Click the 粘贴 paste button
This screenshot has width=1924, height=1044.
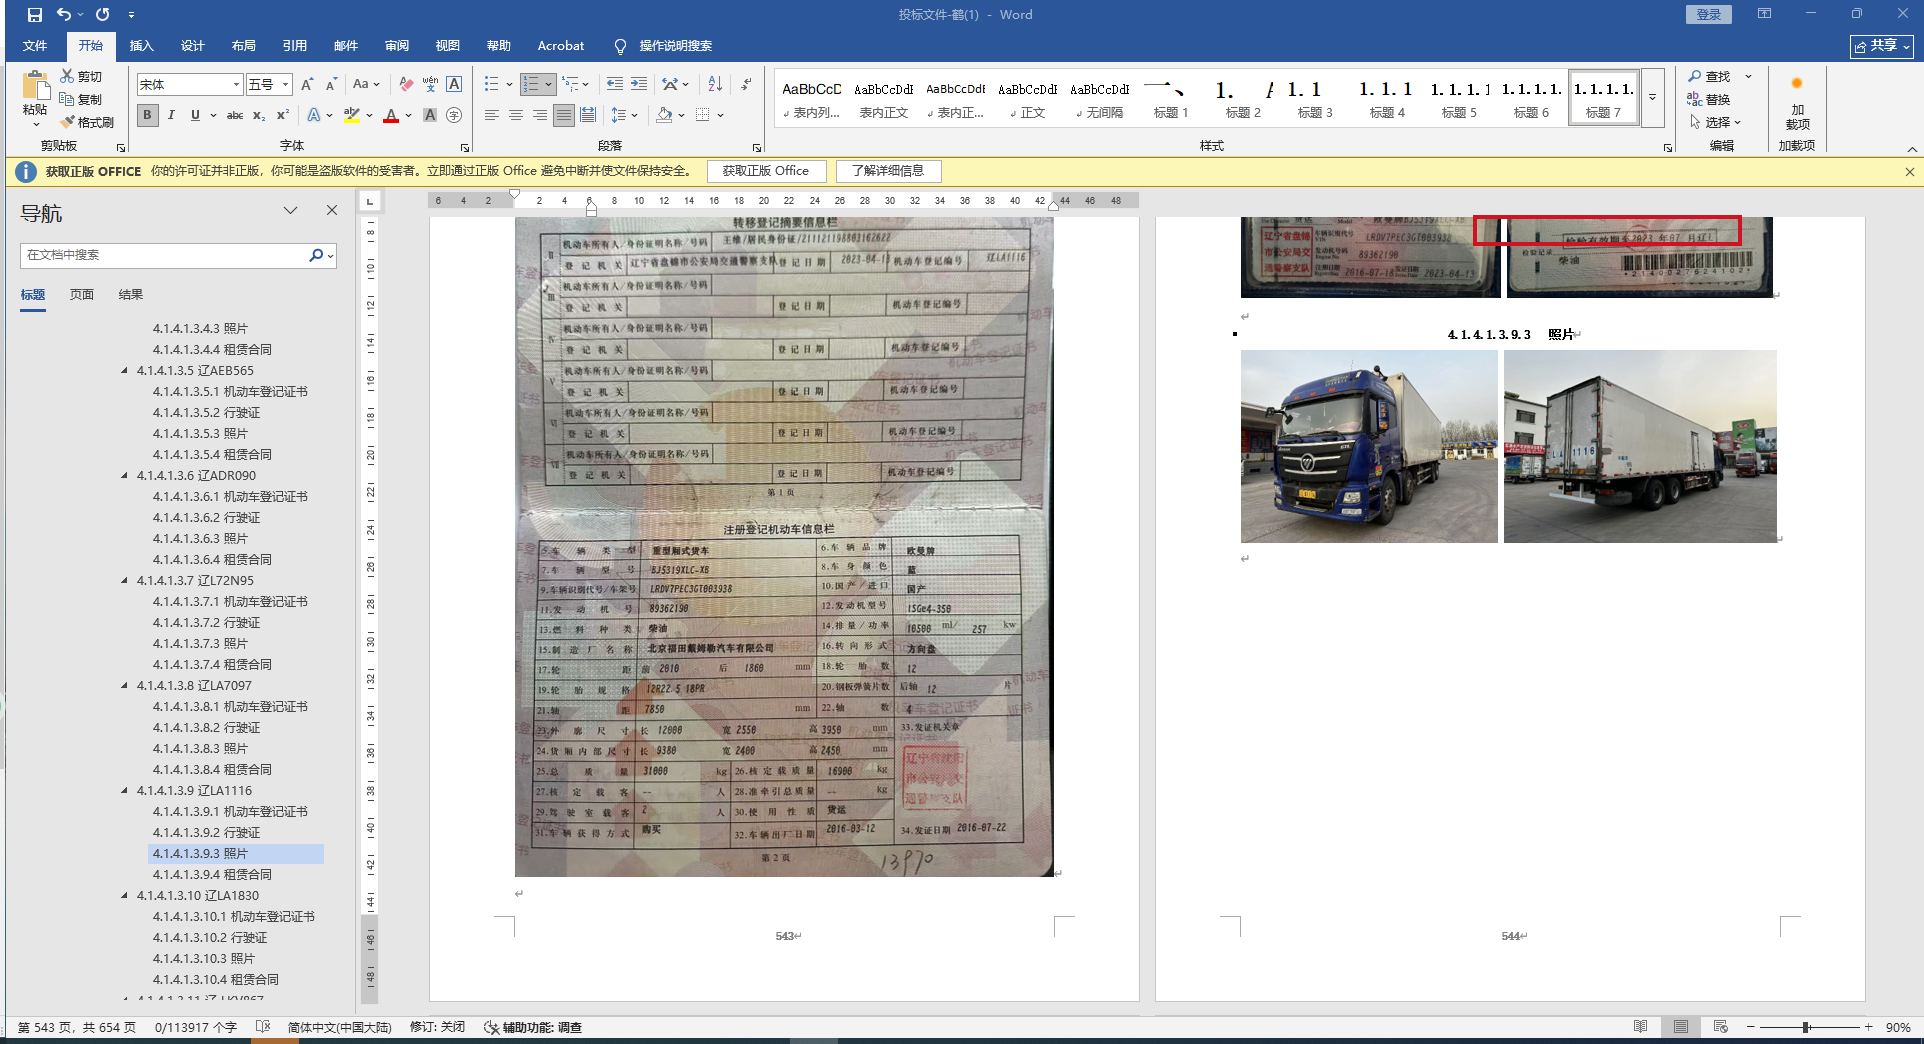pos(36,99)
